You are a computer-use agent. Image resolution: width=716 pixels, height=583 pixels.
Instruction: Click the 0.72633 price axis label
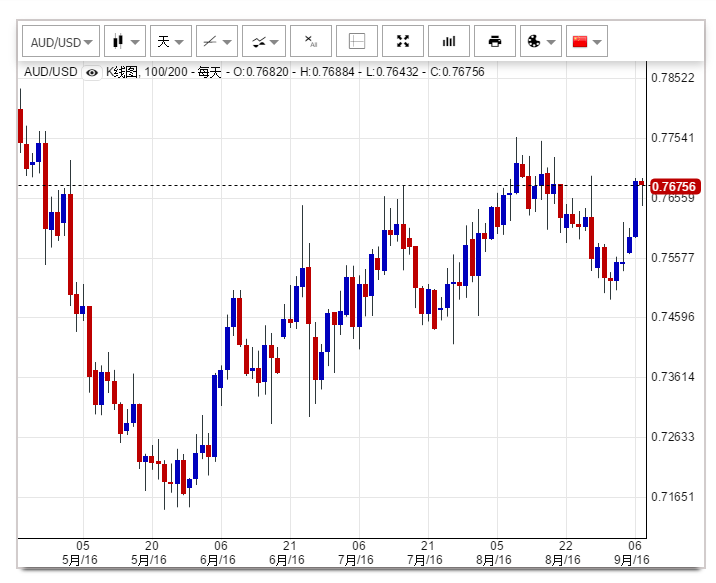coord(673,437)
